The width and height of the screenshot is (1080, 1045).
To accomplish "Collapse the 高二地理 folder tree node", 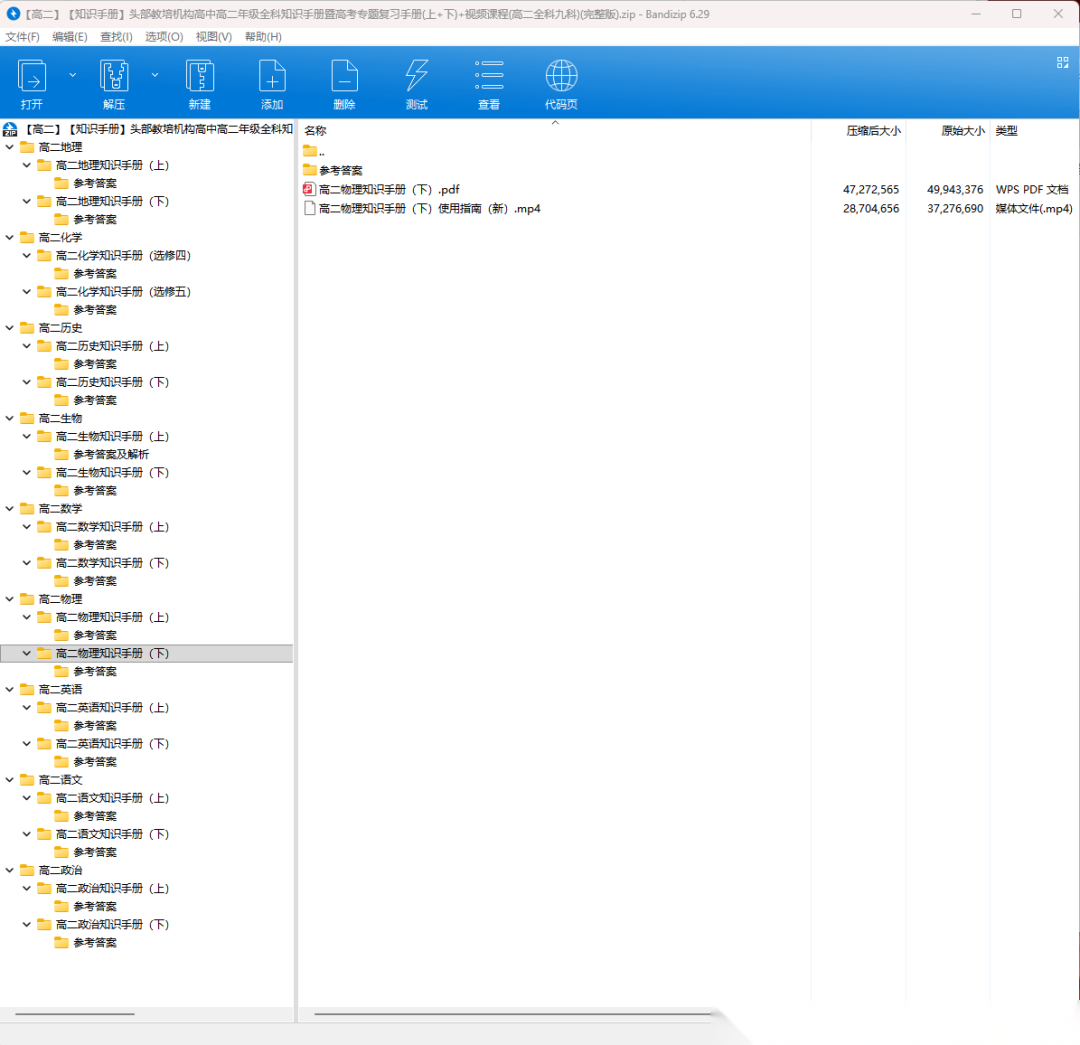I will 10,147.
